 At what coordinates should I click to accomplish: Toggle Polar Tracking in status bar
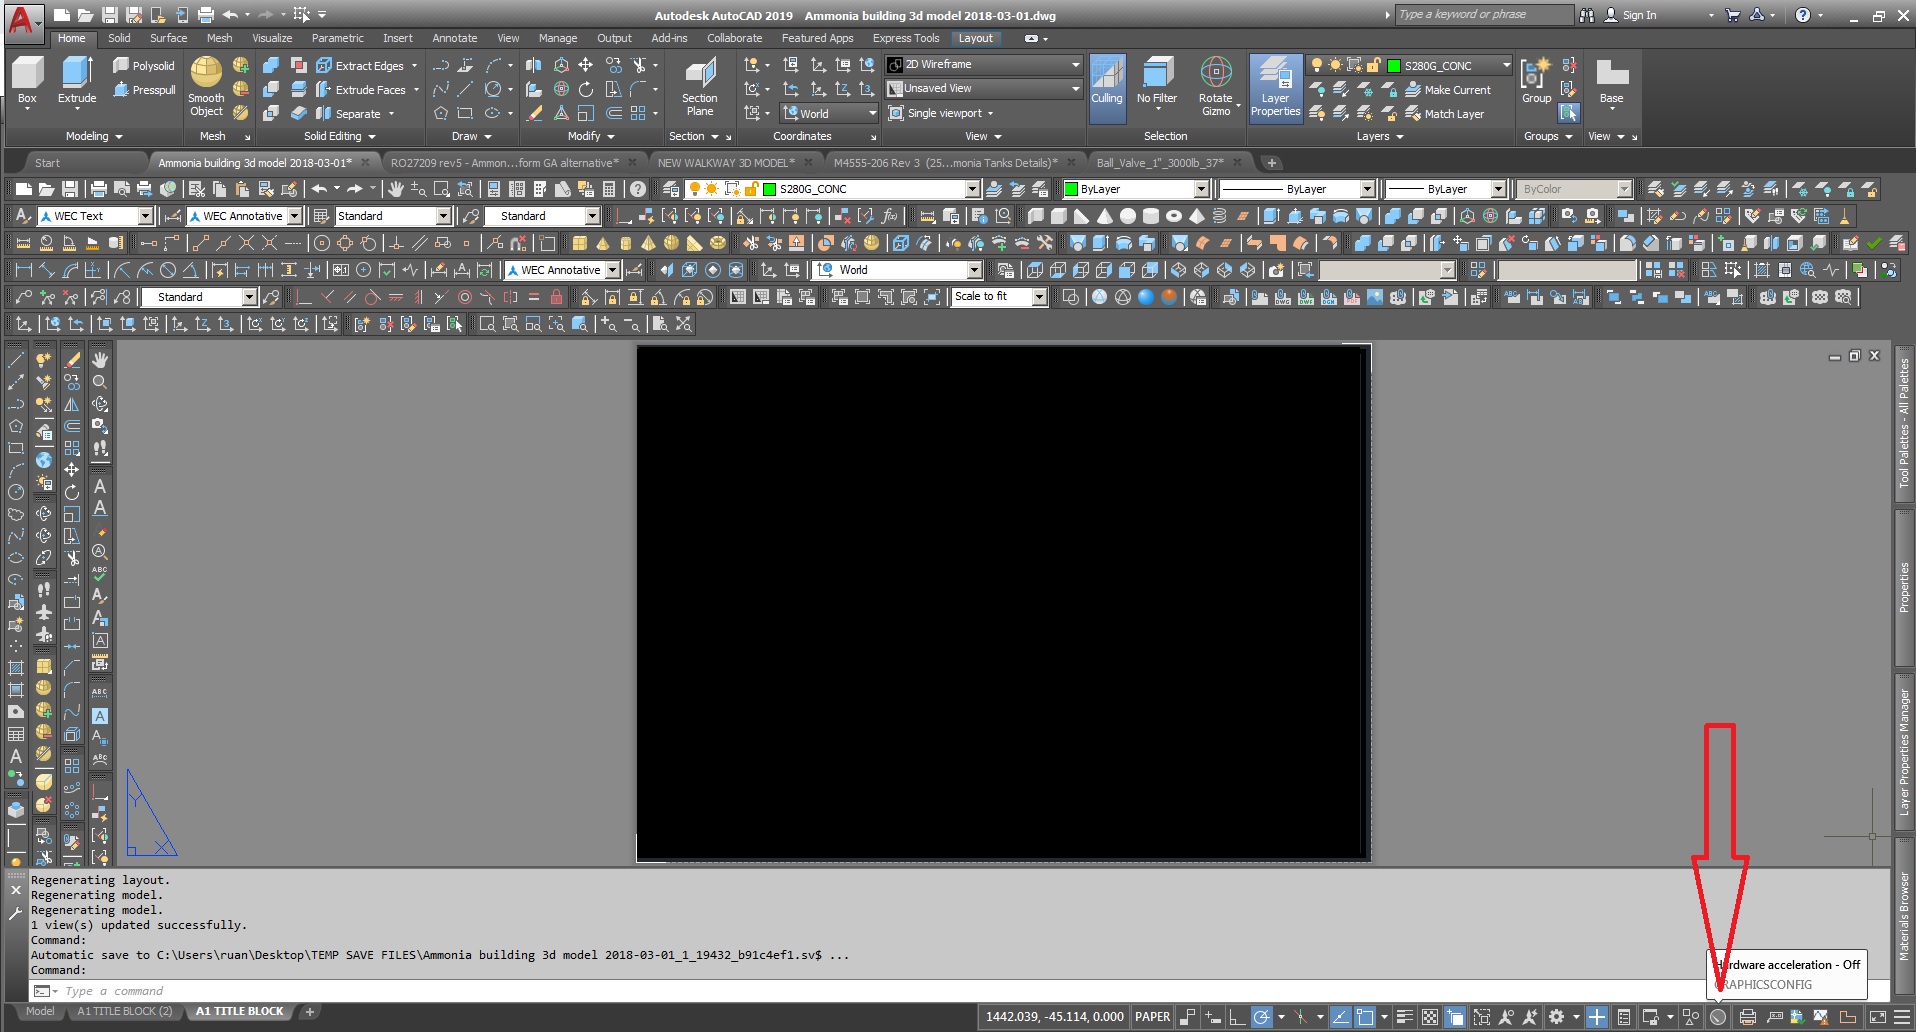[1262, 1017]
